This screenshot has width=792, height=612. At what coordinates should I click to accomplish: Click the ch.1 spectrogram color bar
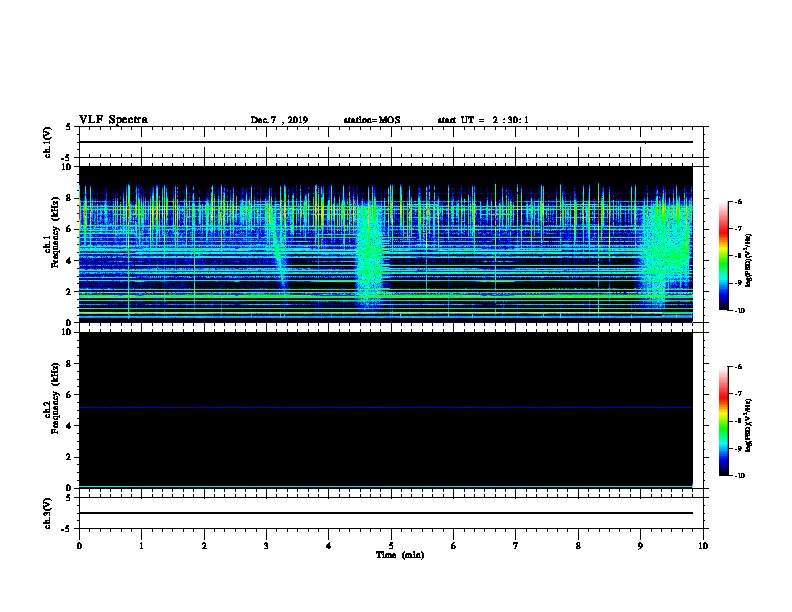[724, 256]
